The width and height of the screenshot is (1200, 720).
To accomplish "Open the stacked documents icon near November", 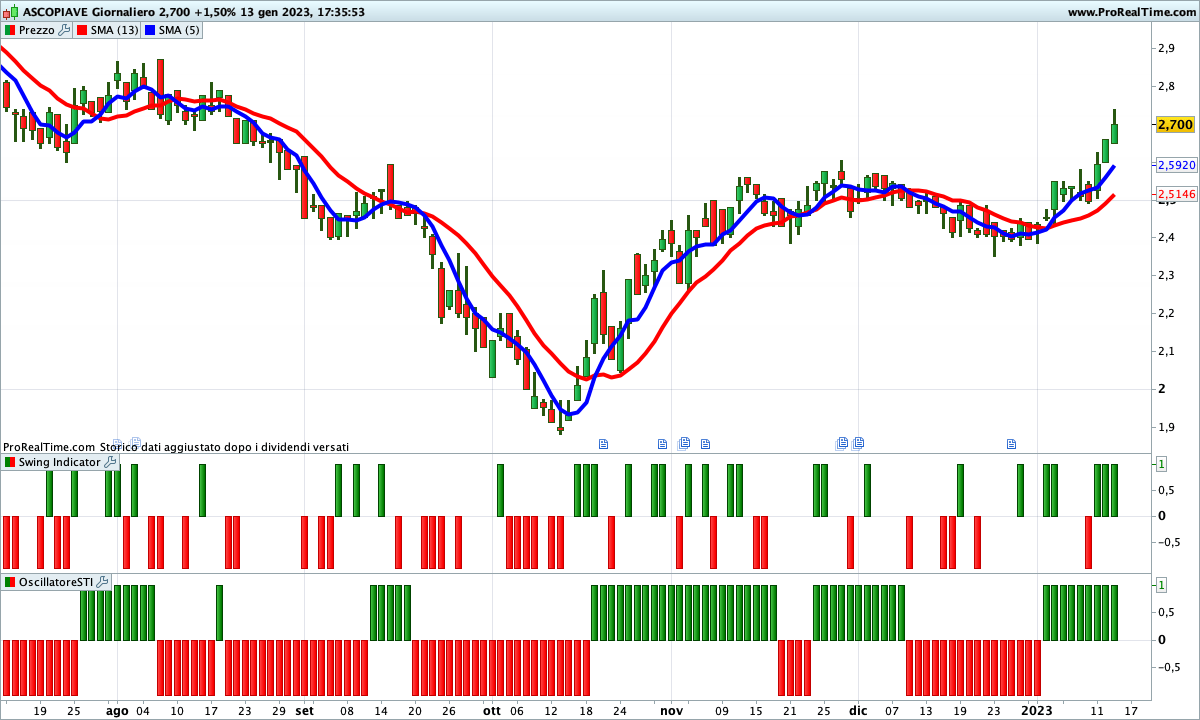I will [x=684, y=443].
